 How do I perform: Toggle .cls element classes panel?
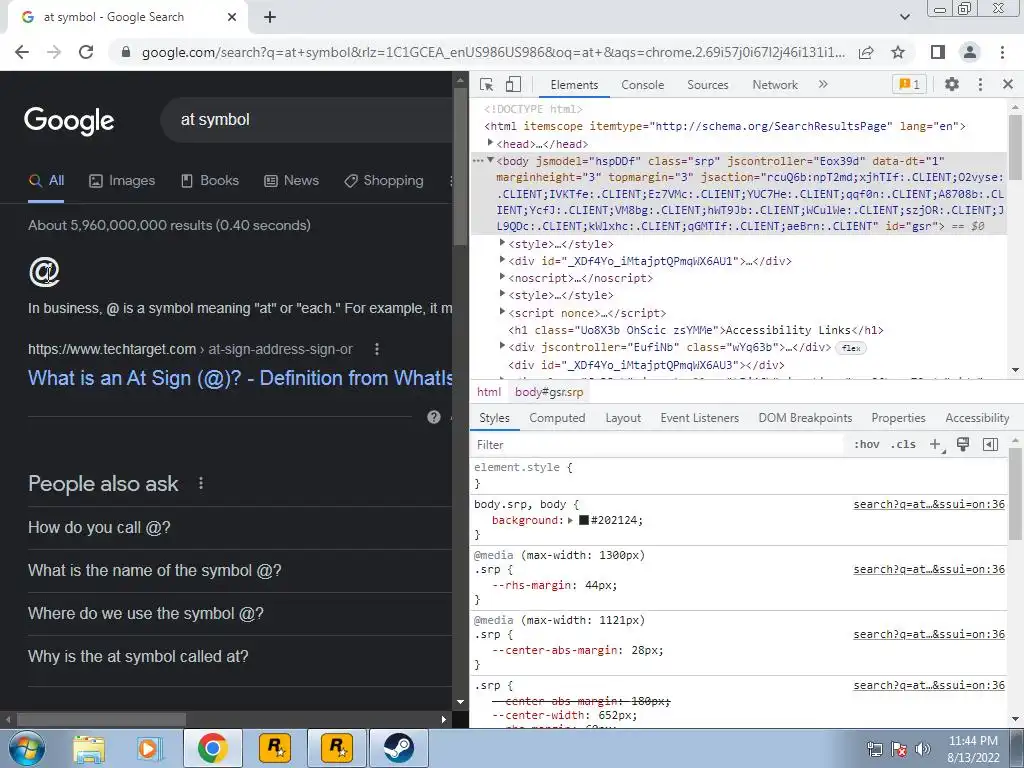point(903,445)
